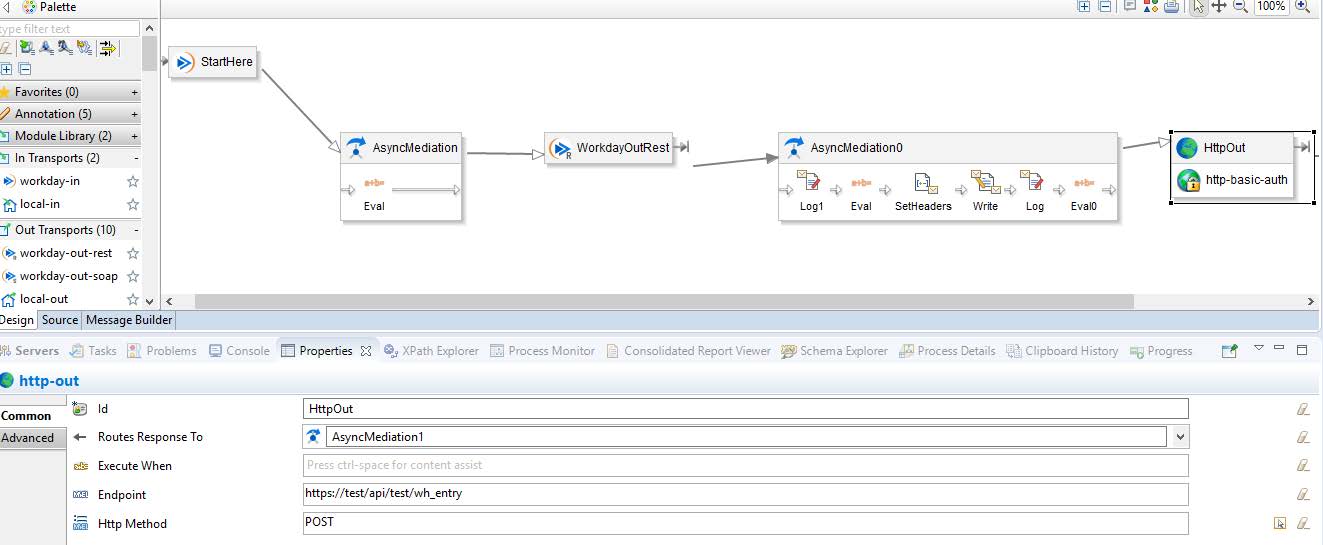Viewport: 1323px width, 545px height.
Task: Select the pointer selection tool
Action: click(x=1199, y=6)
